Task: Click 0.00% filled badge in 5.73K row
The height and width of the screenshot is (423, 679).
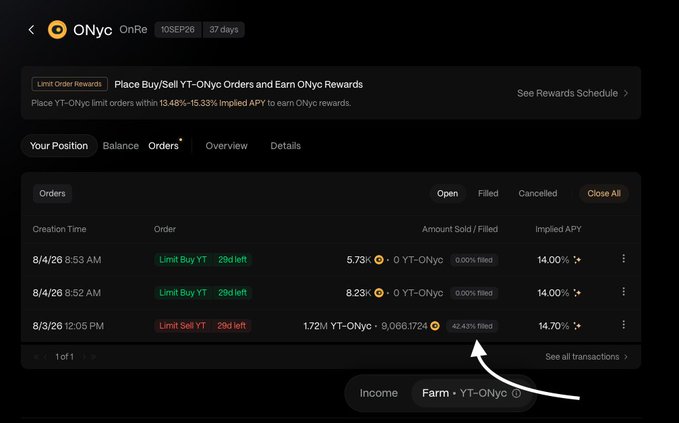Action: (474, 260)
